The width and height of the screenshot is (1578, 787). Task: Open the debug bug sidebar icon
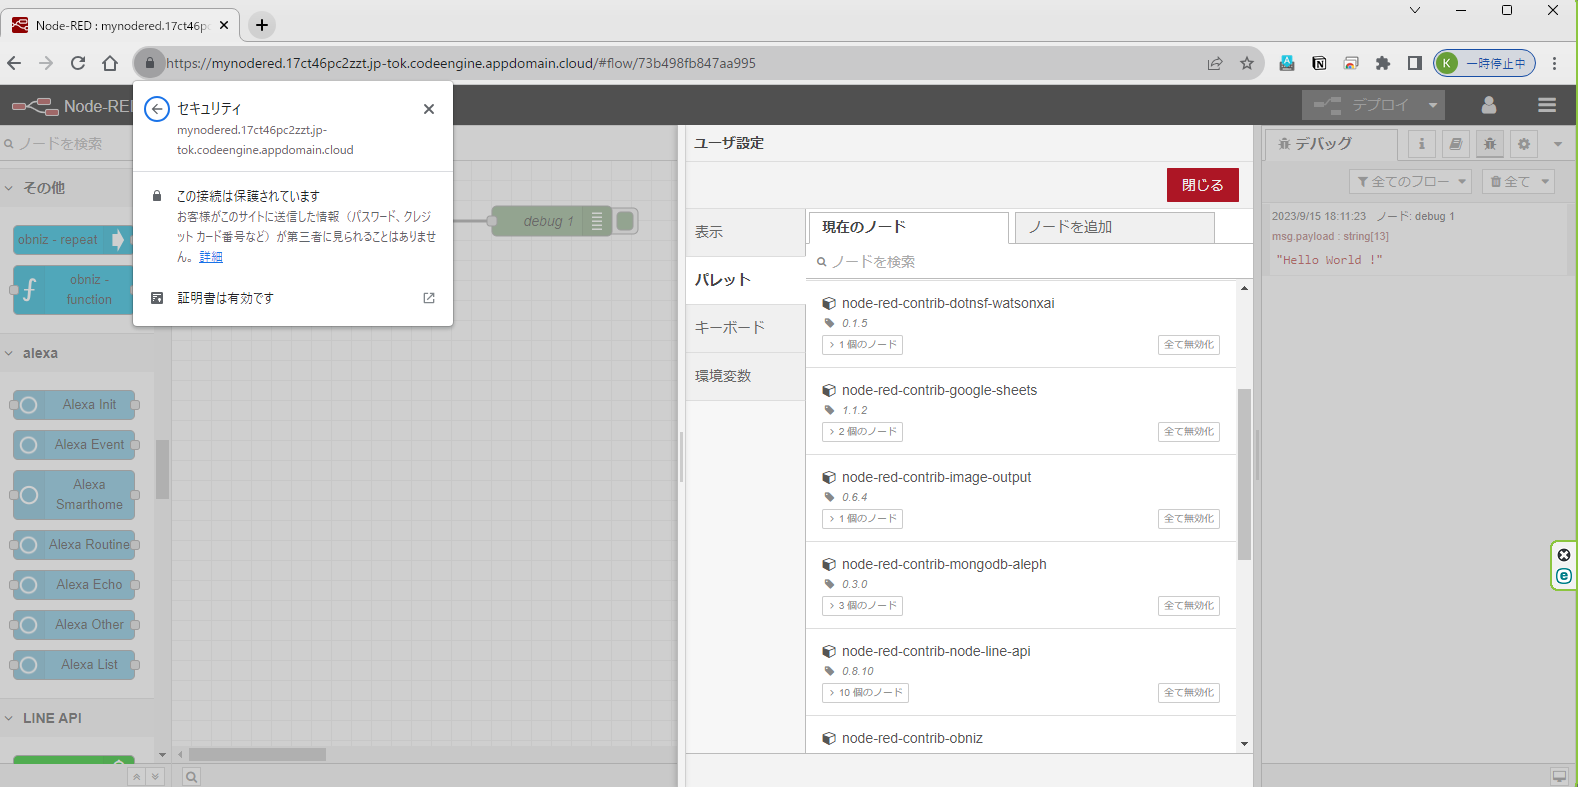(x=1489, y=144)
